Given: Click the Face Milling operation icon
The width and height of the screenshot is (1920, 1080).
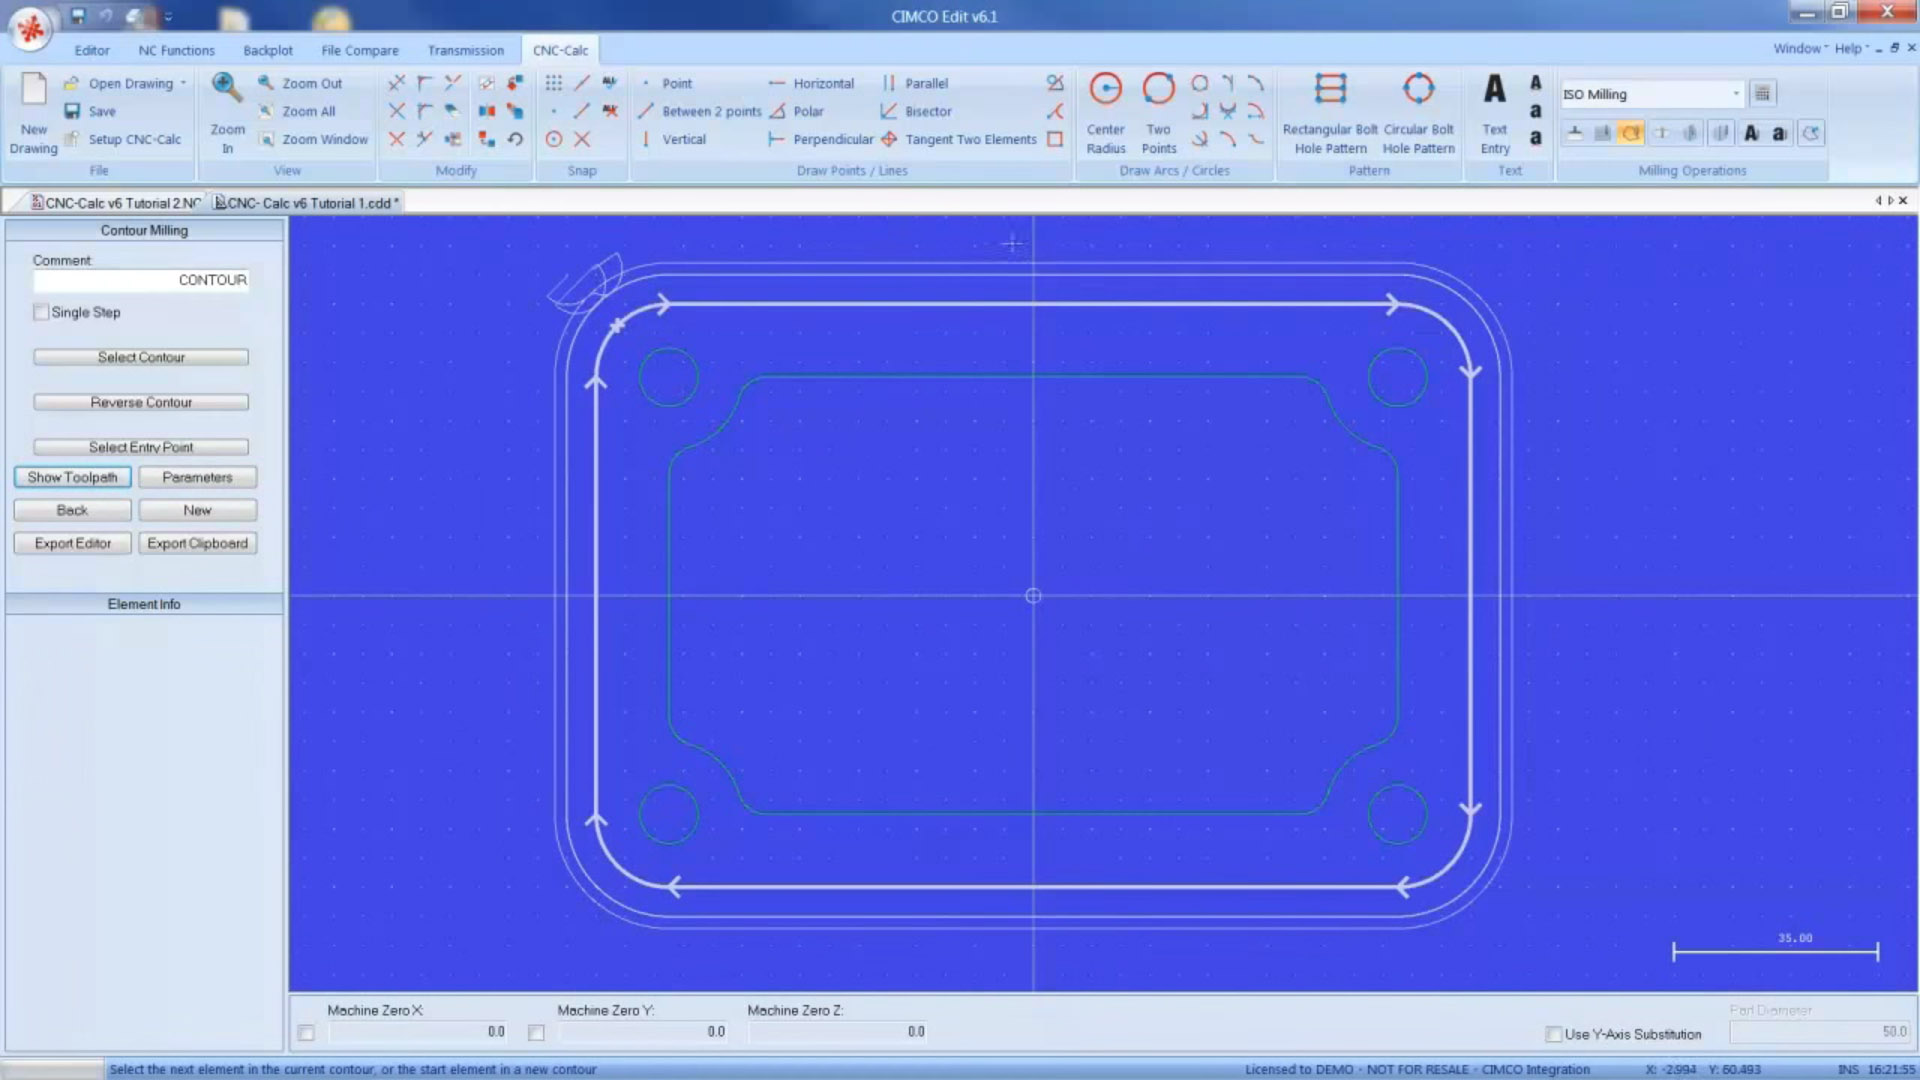Looking at the screenshot, I should pyautogui.click(x=1575, y=133).
